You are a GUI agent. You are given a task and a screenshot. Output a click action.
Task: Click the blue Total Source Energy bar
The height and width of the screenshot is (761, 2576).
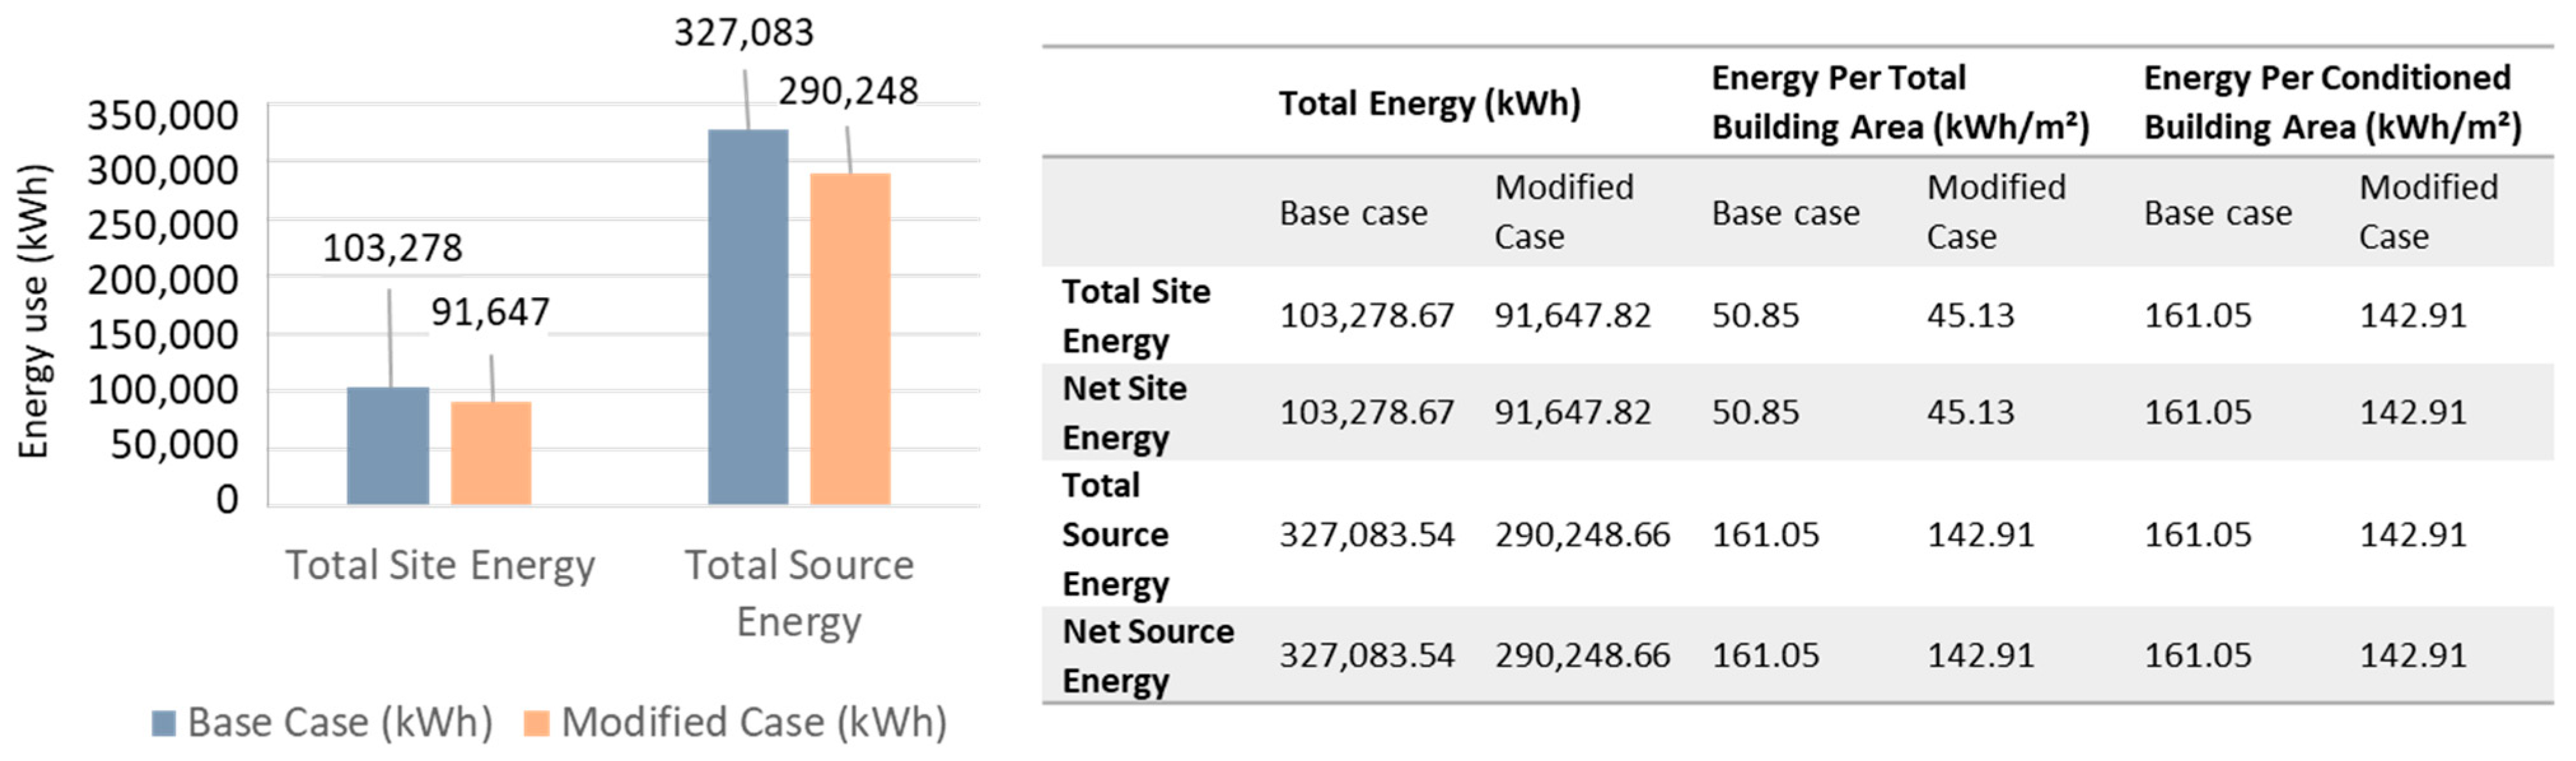click(748, 317)
